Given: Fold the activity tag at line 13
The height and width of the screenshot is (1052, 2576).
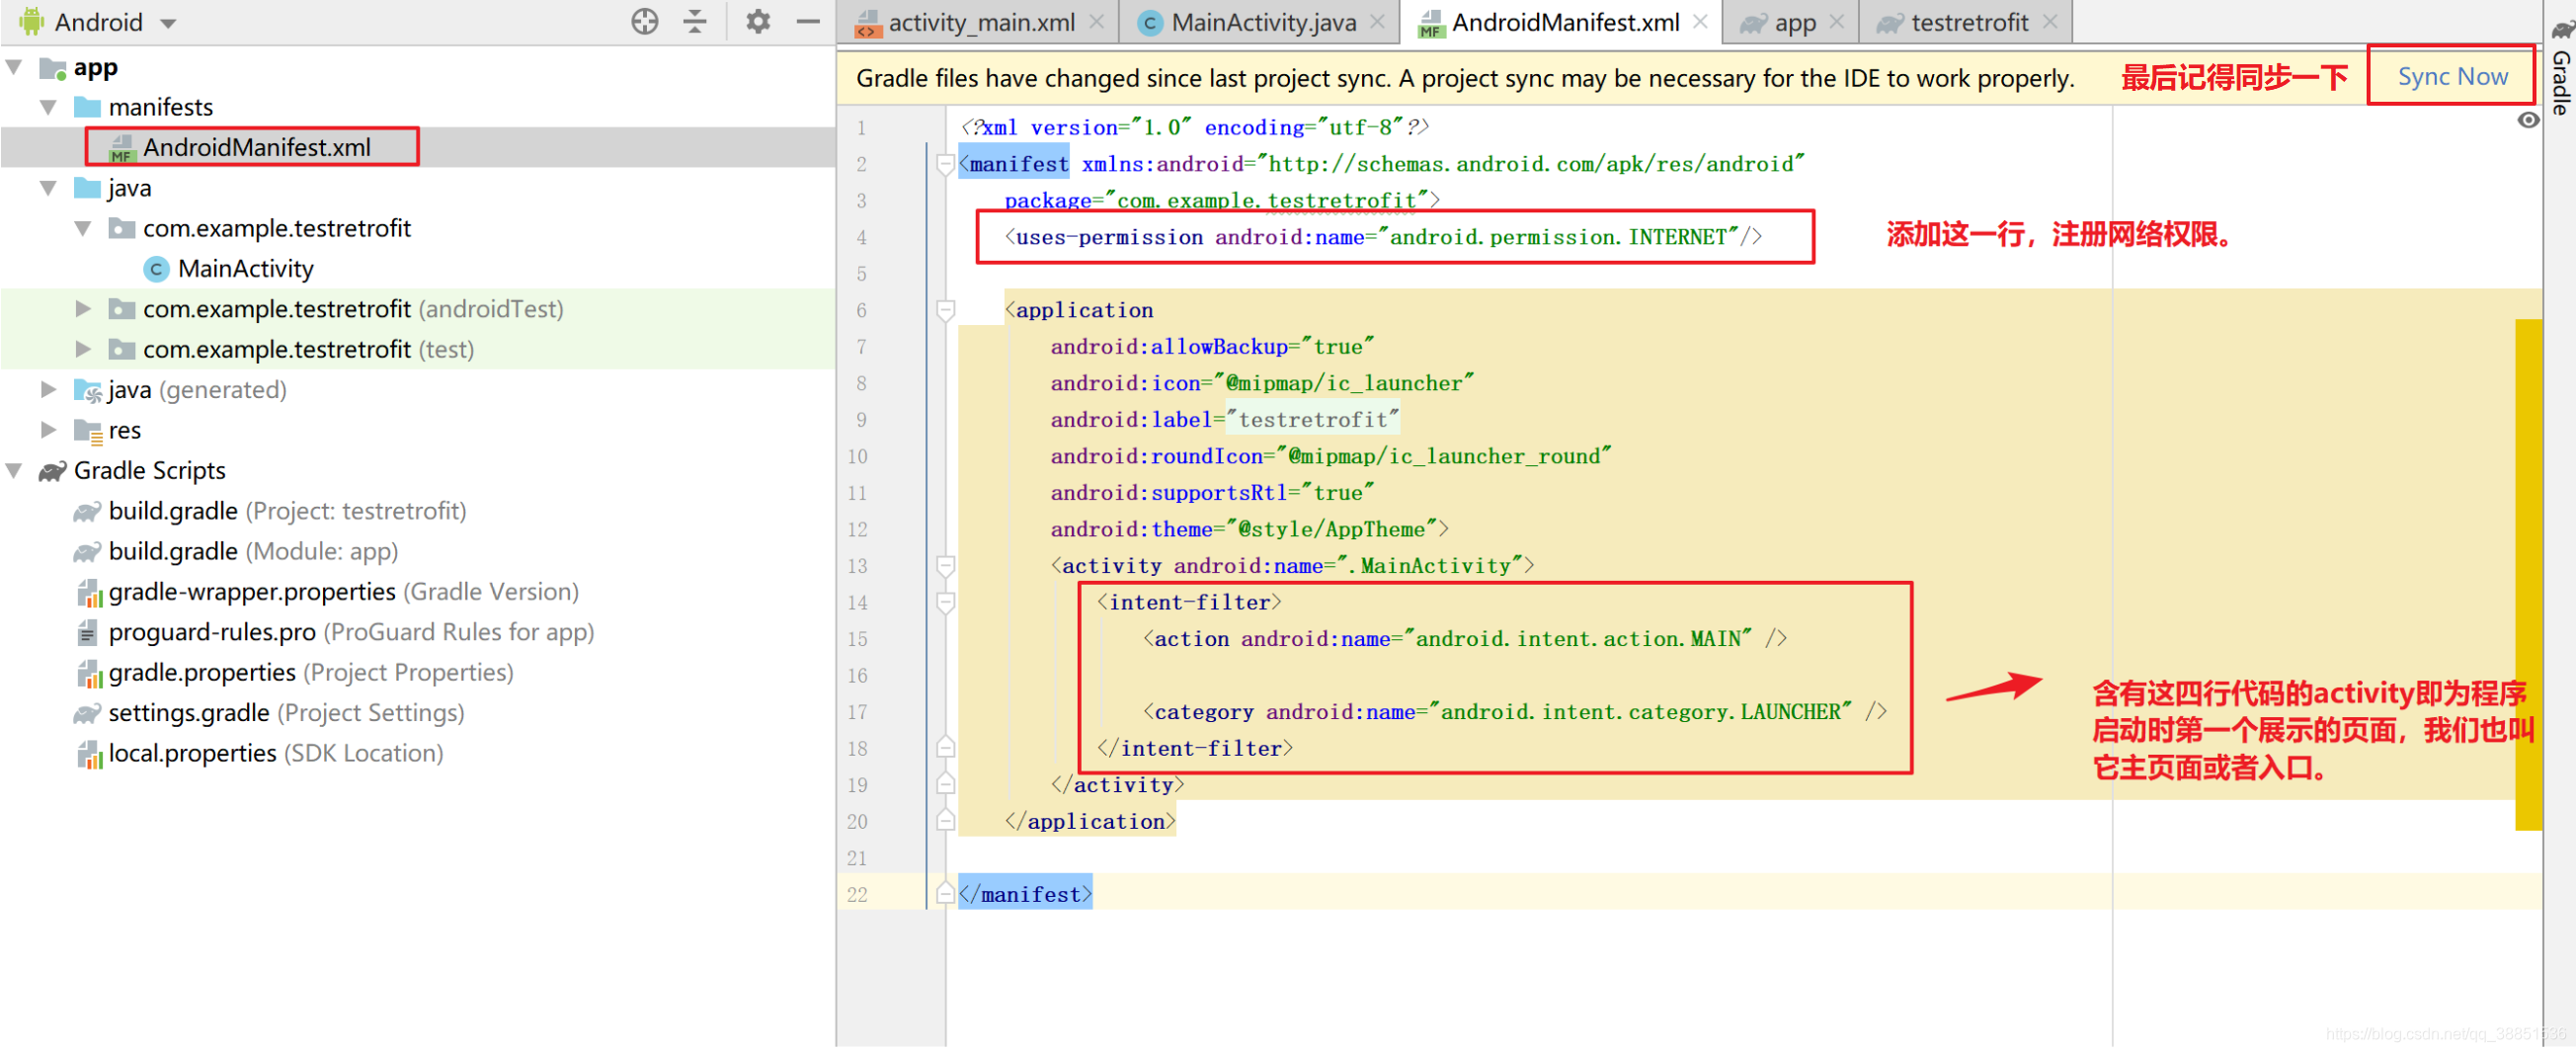Looking at the screenshot, I should click(x=945, y=566).
